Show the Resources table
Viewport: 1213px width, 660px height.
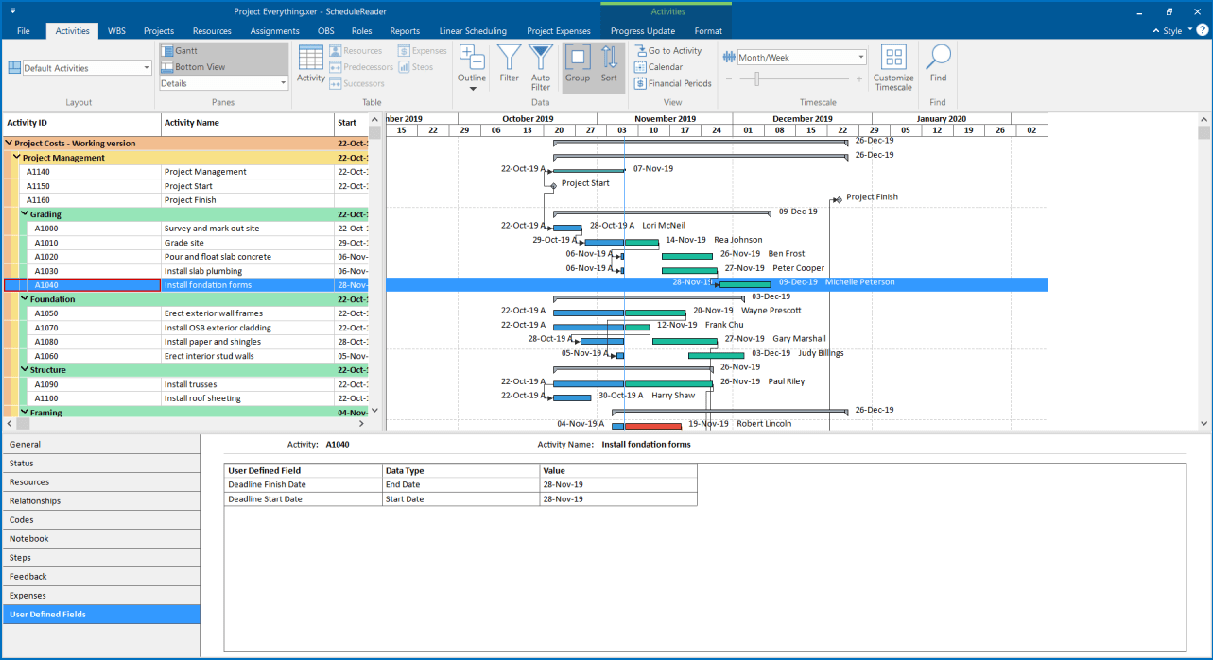pos(355,51)
